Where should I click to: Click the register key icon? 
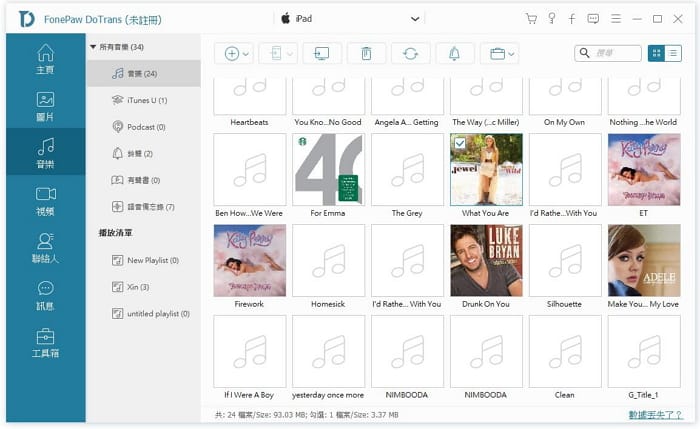[x=552, y=19]
